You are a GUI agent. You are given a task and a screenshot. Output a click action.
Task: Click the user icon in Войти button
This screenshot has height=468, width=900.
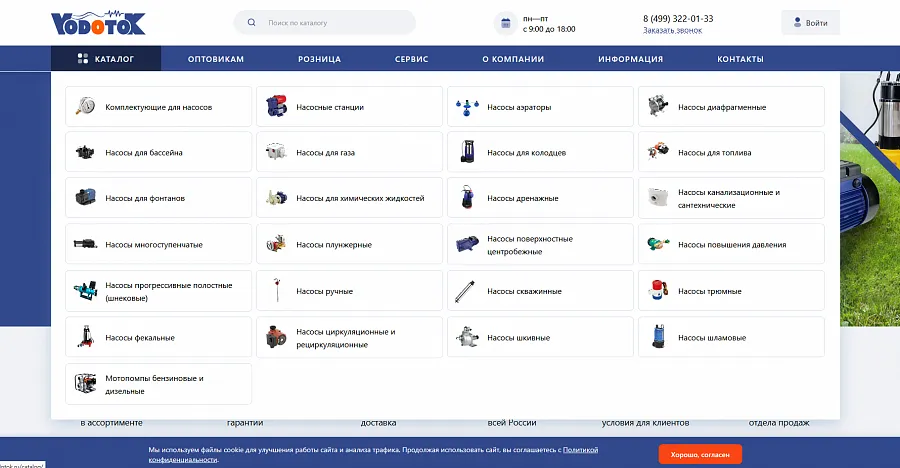pos(797,22)
